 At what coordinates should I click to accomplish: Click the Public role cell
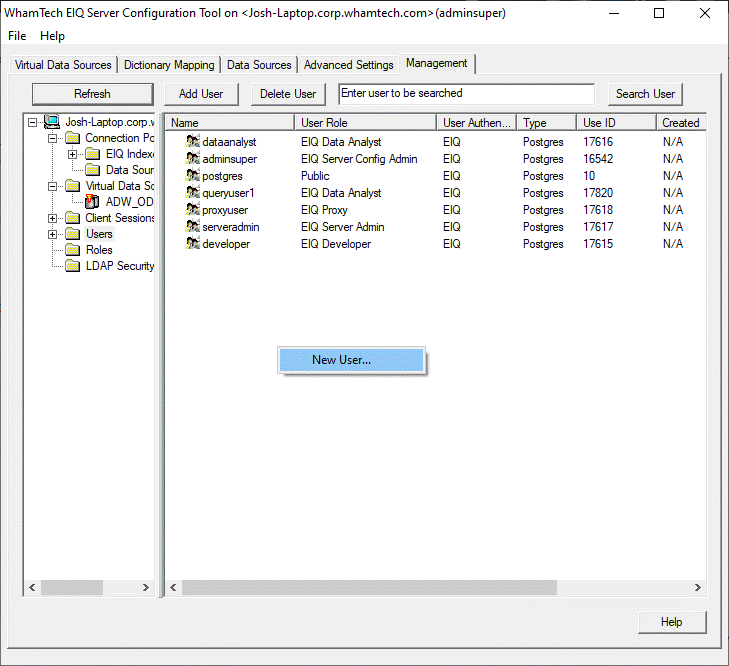point(315,176)
